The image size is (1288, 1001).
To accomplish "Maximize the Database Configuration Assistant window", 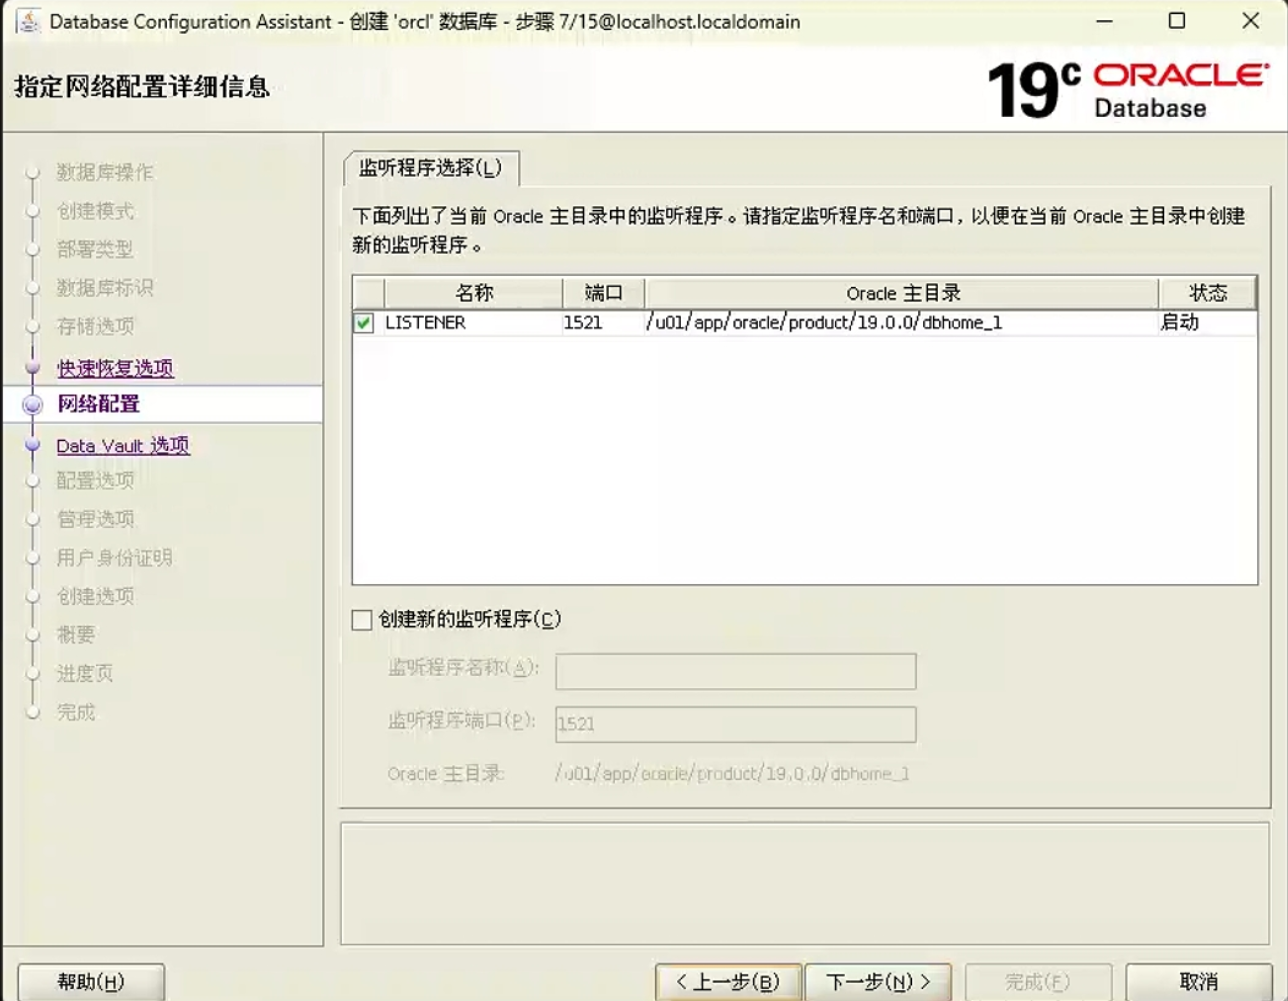I will coord(1177,21).
